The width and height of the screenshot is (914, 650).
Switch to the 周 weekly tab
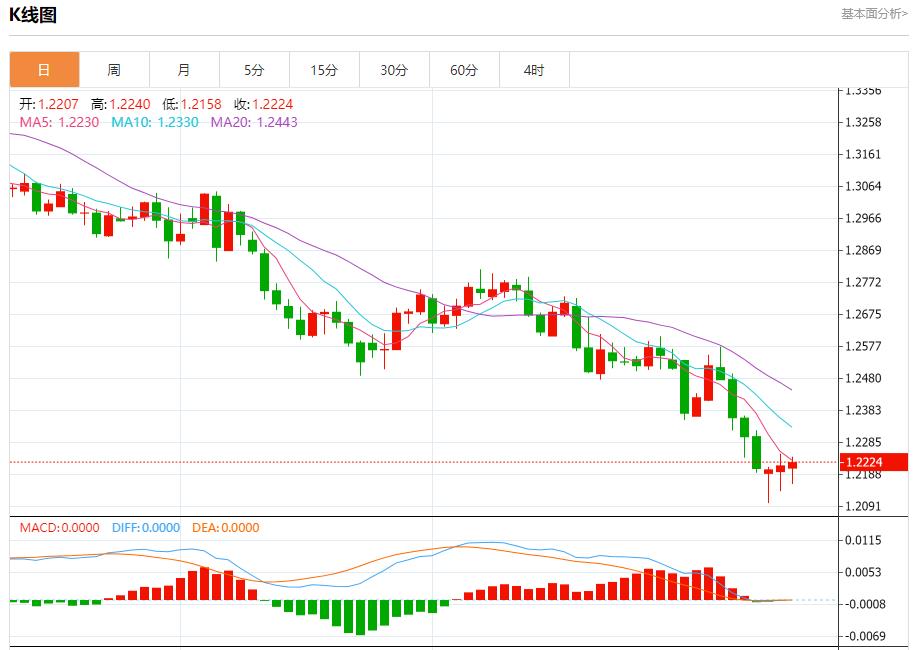point(114,70)
